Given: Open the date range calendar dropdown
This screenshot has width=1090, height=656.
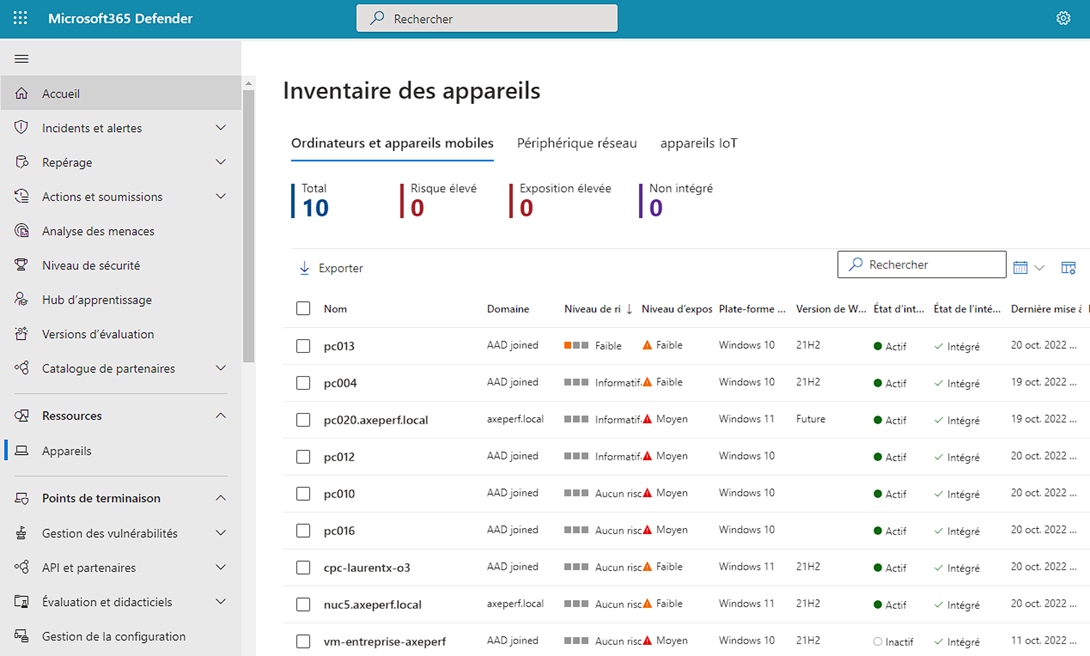Looking at the screenshot, I should (1028, 268).
